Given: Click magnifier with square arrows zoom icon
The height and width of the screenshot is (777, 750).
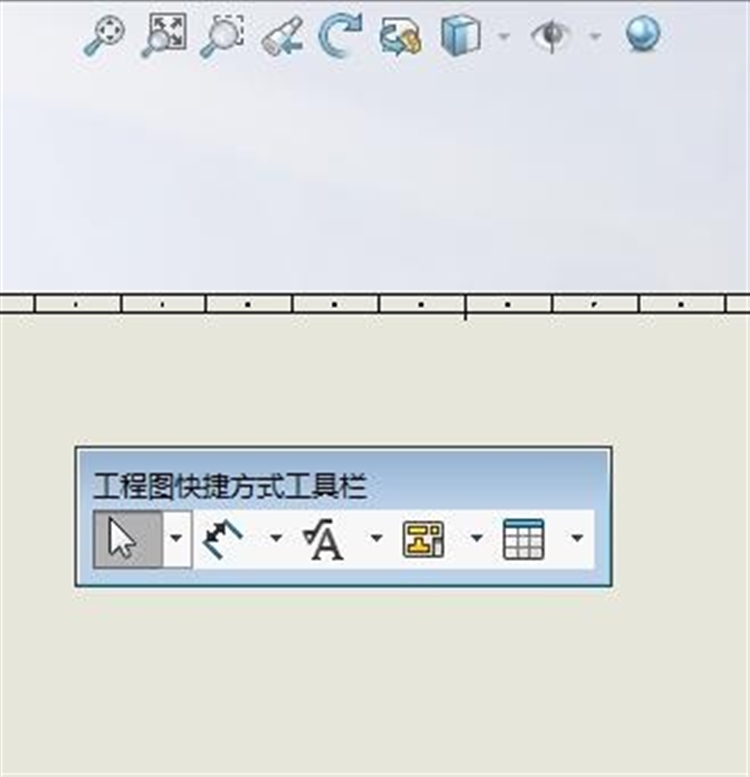Looking at the screenshot, I should tap(164, 35).
